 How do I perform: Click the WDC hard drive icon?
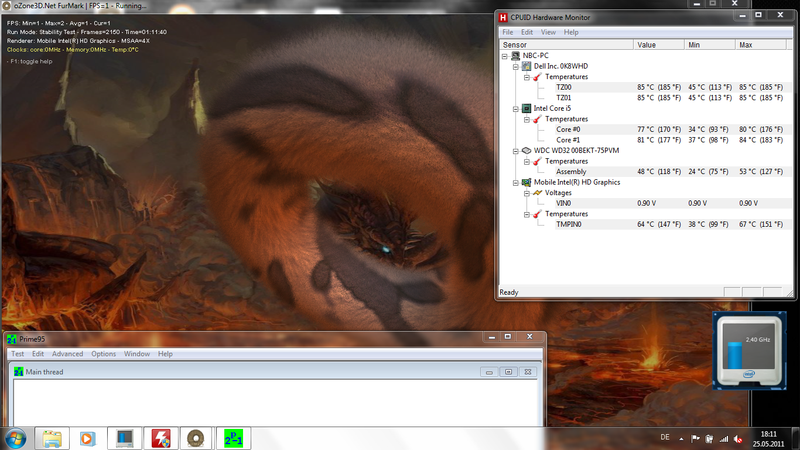point(526,151)
